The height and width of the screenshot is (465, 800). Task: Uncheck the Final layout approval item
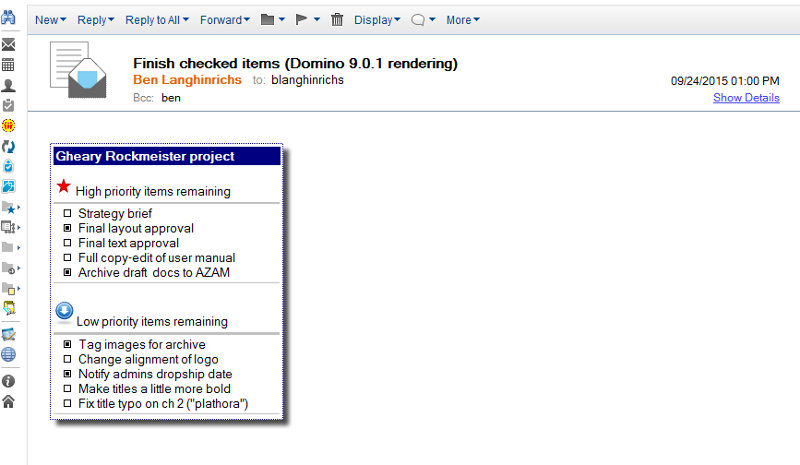(68, 228)
